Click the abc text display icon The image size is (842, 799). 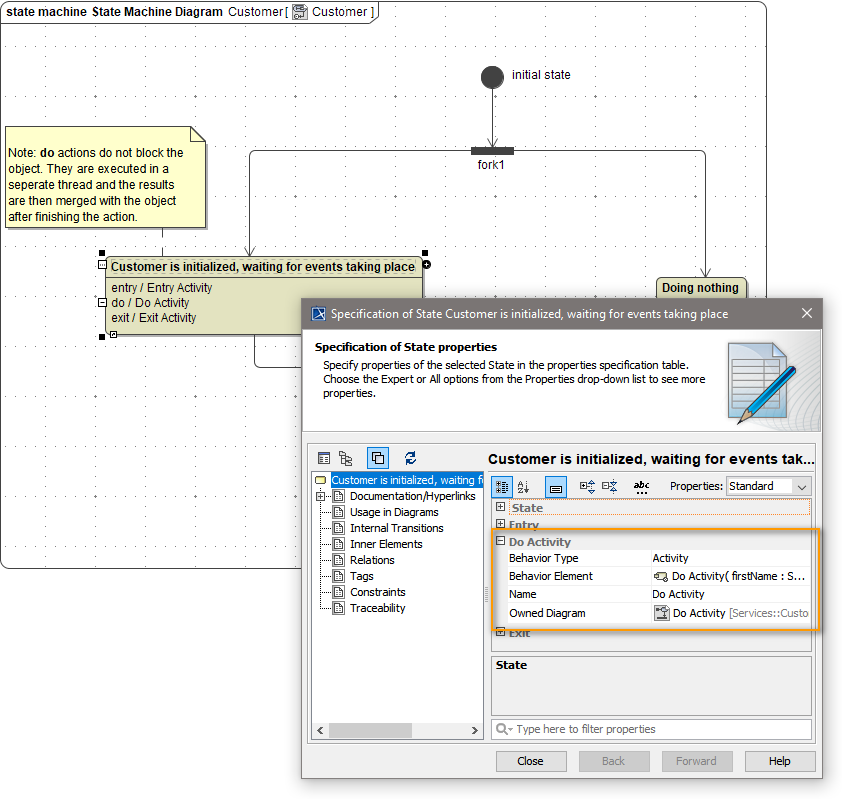(x=641, y=487)
